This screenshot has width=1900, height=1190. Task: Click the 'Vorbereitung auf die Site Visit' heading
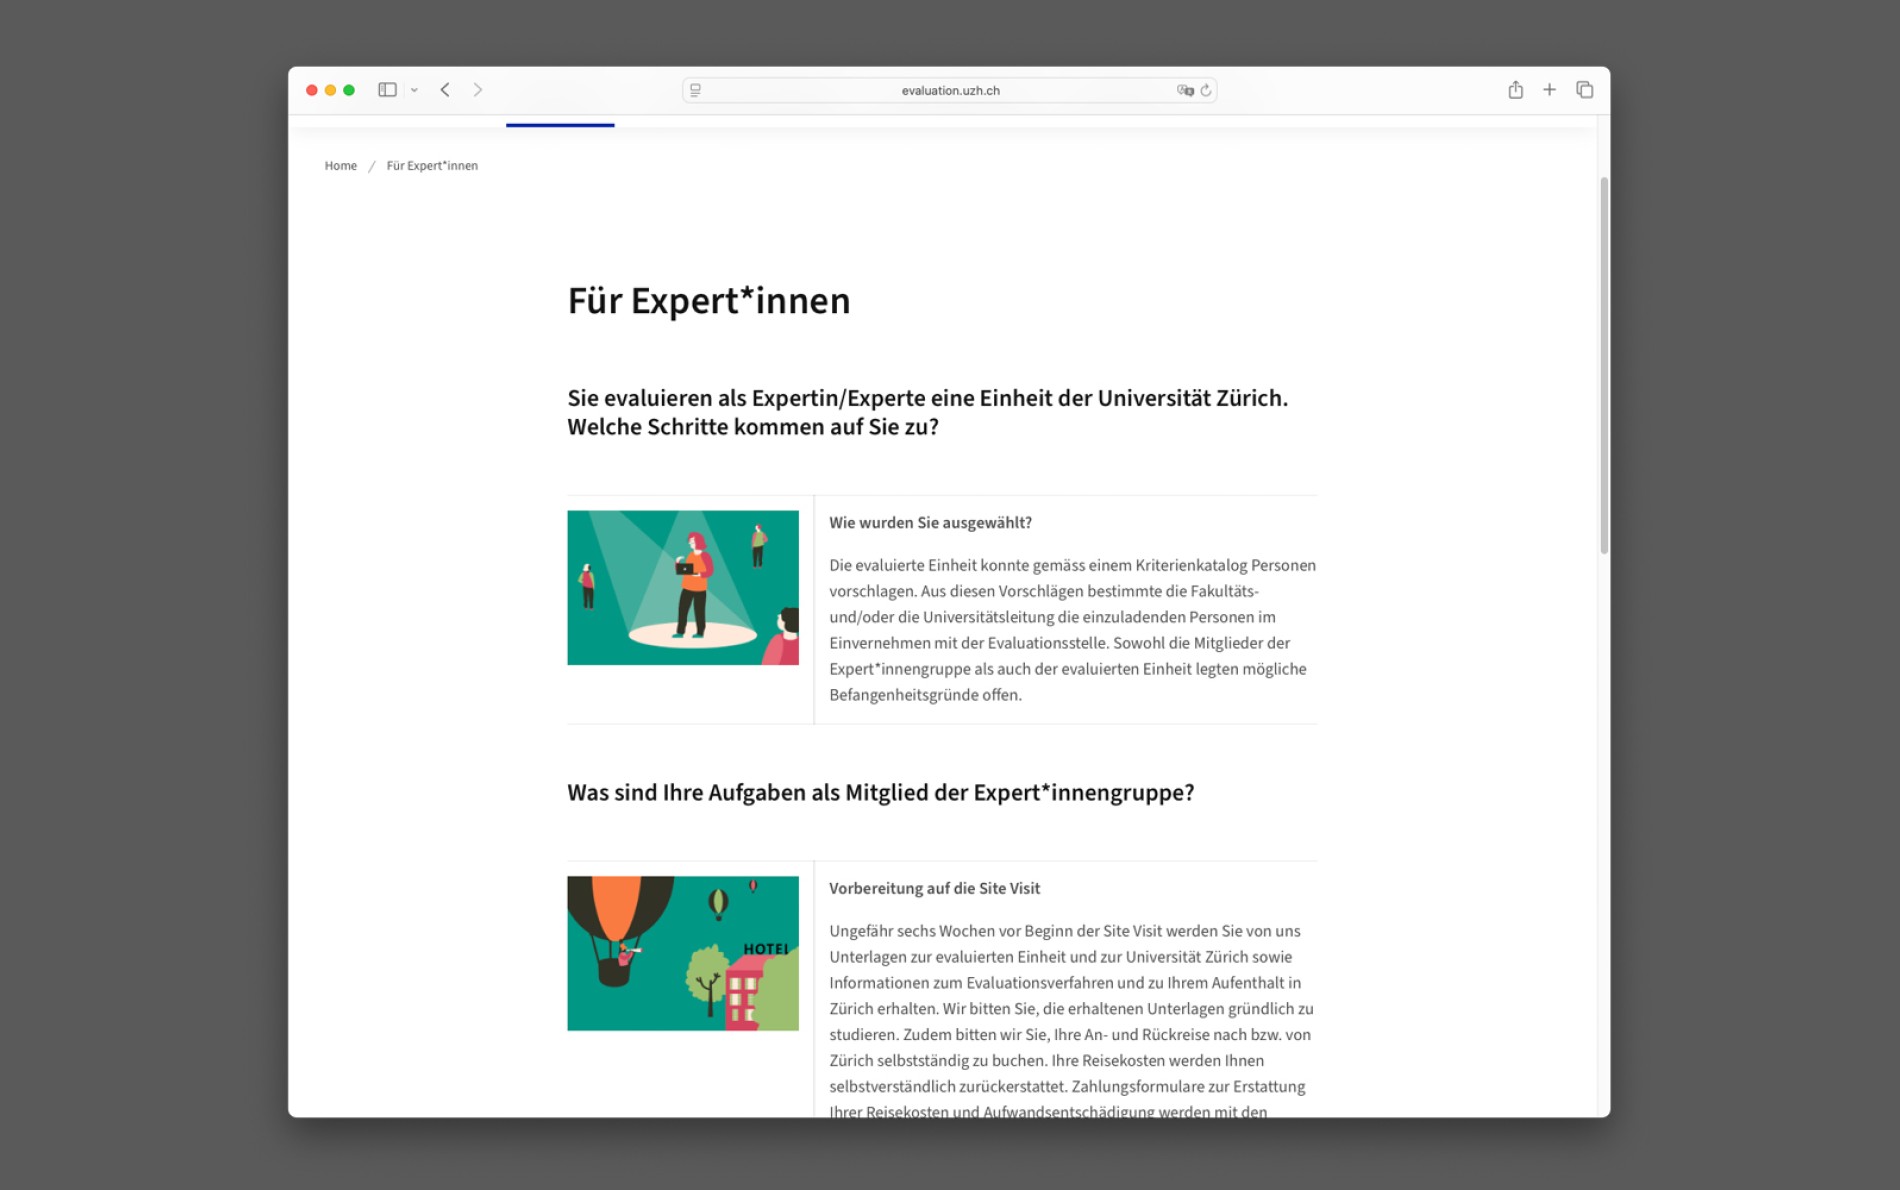coord(934,888)
